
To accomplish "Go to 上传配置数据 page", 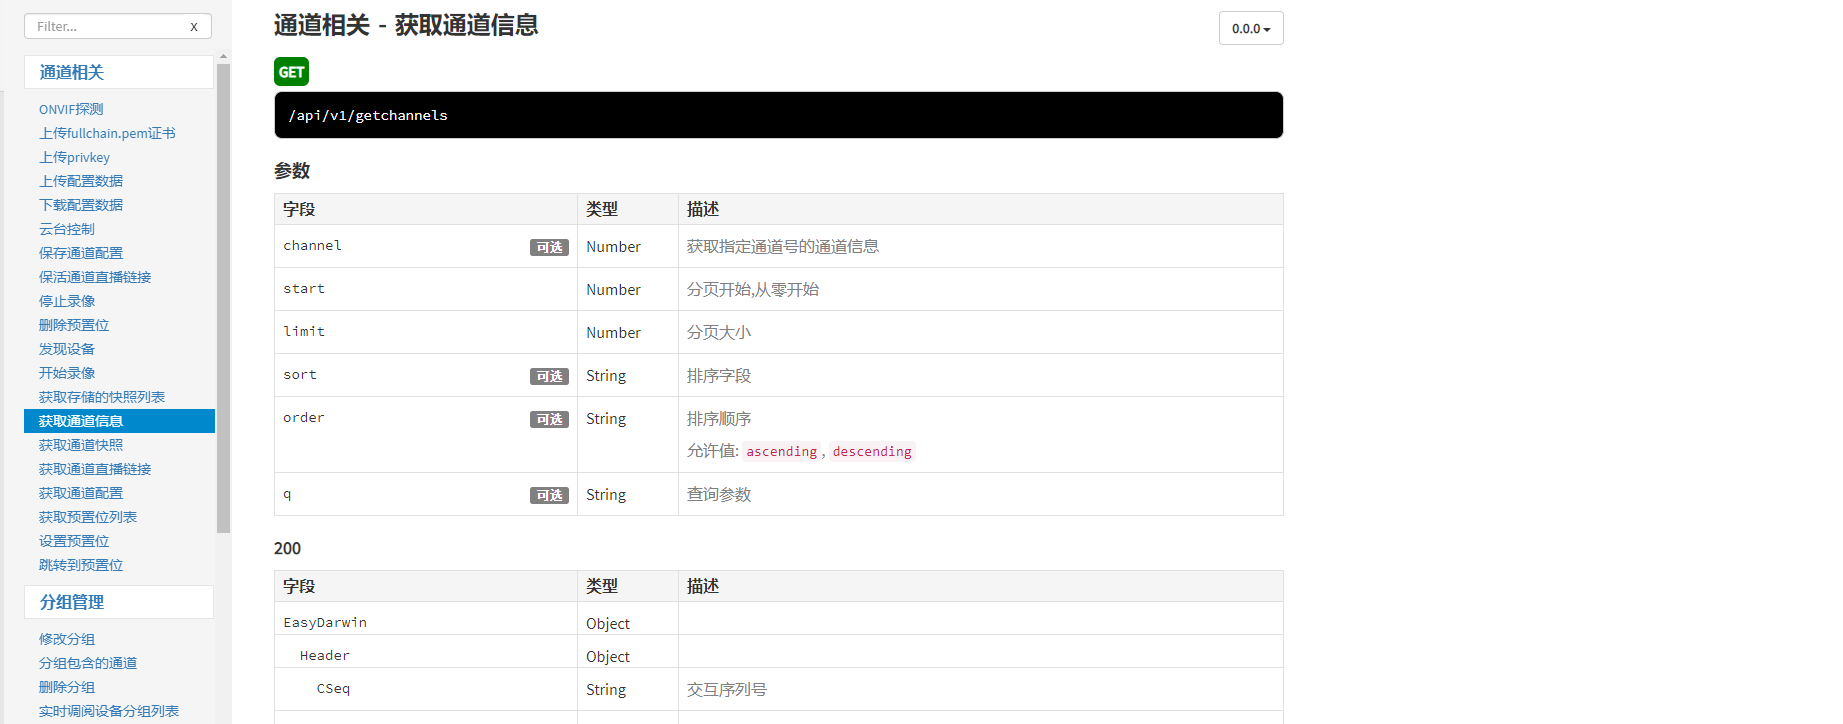I will [81, 181].
